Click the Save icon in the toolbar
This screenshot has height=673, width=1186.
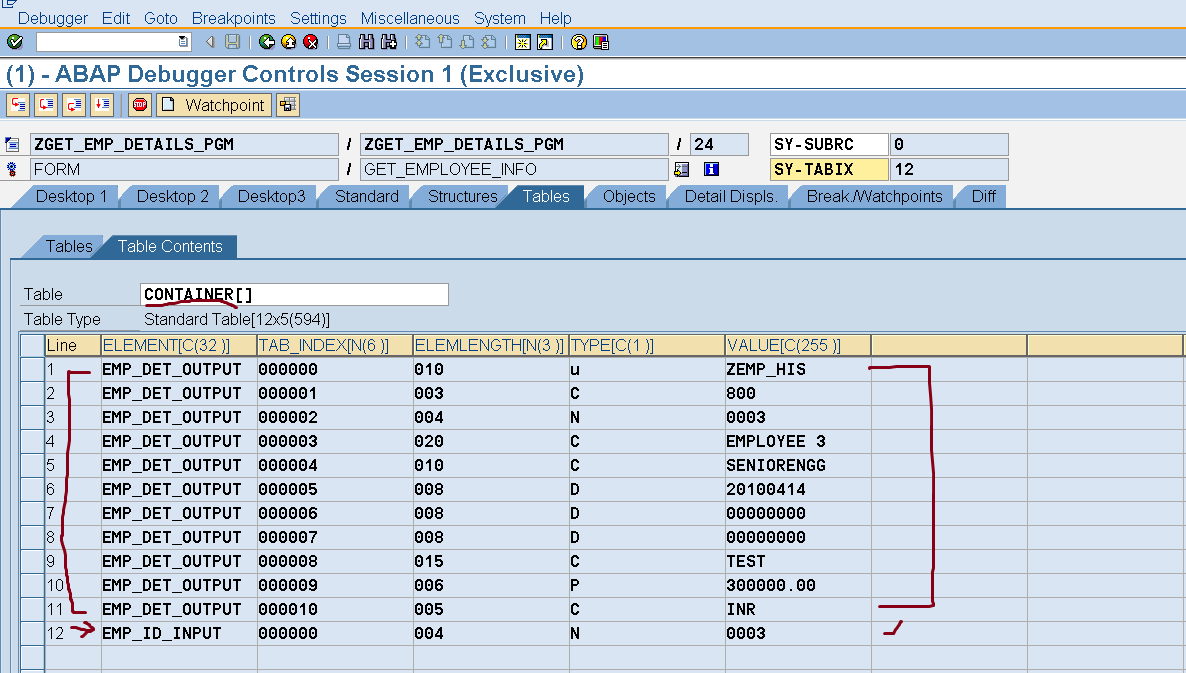click(x=231, y=42)
